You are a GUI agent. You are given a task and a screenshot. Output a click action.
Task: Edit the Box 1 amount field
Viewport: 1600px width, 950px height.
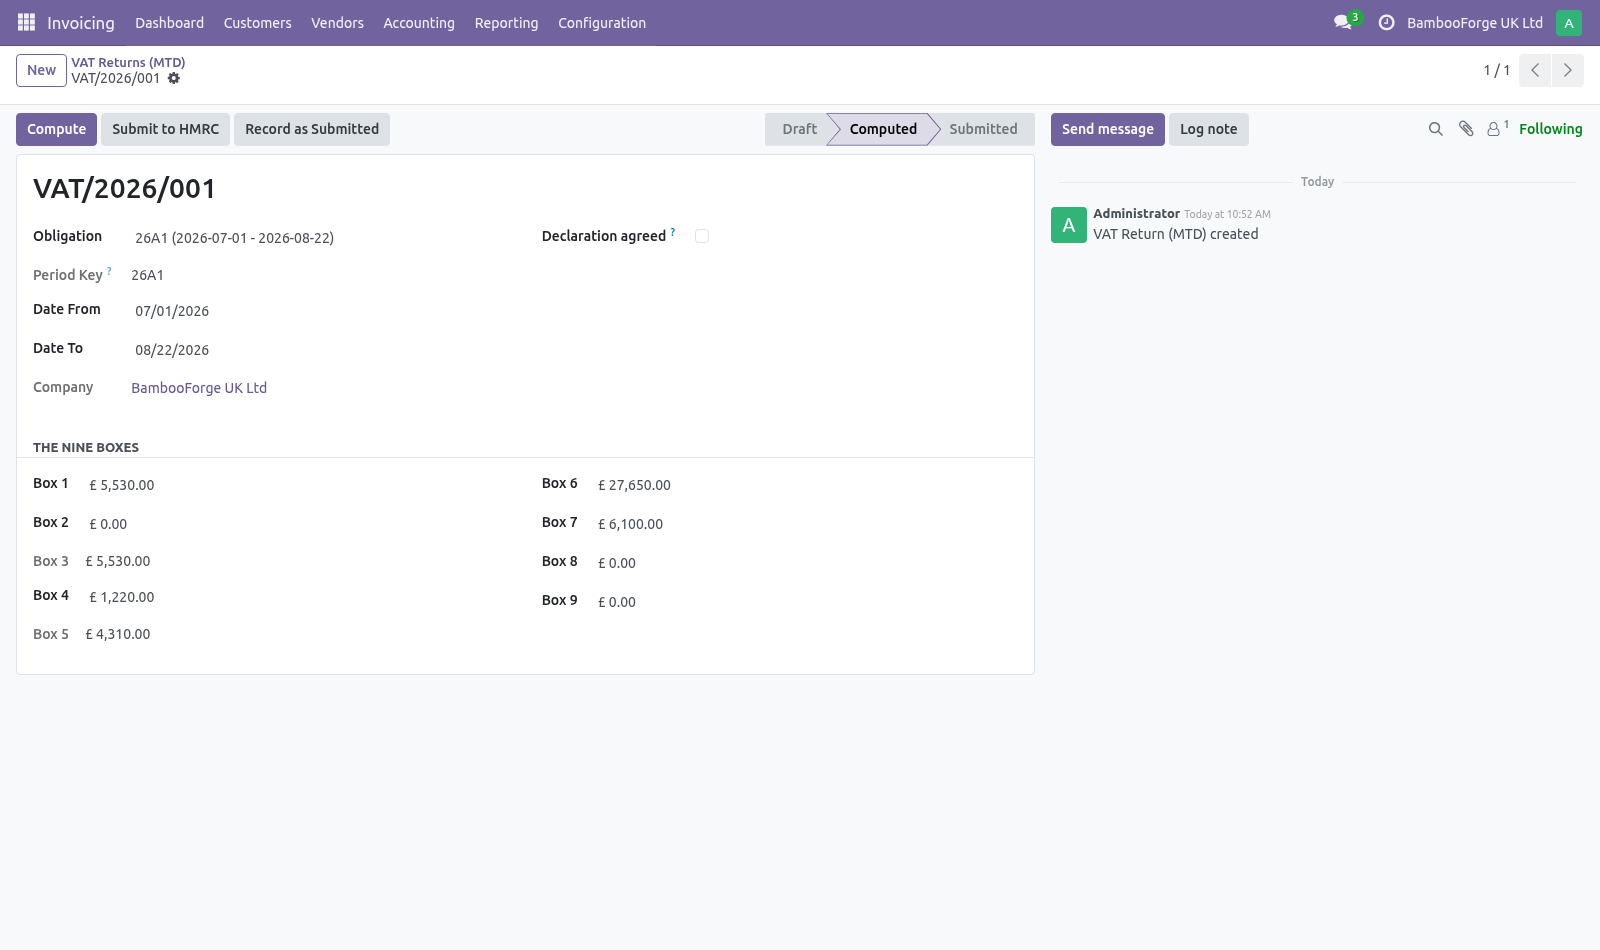[x=298, y=485]
